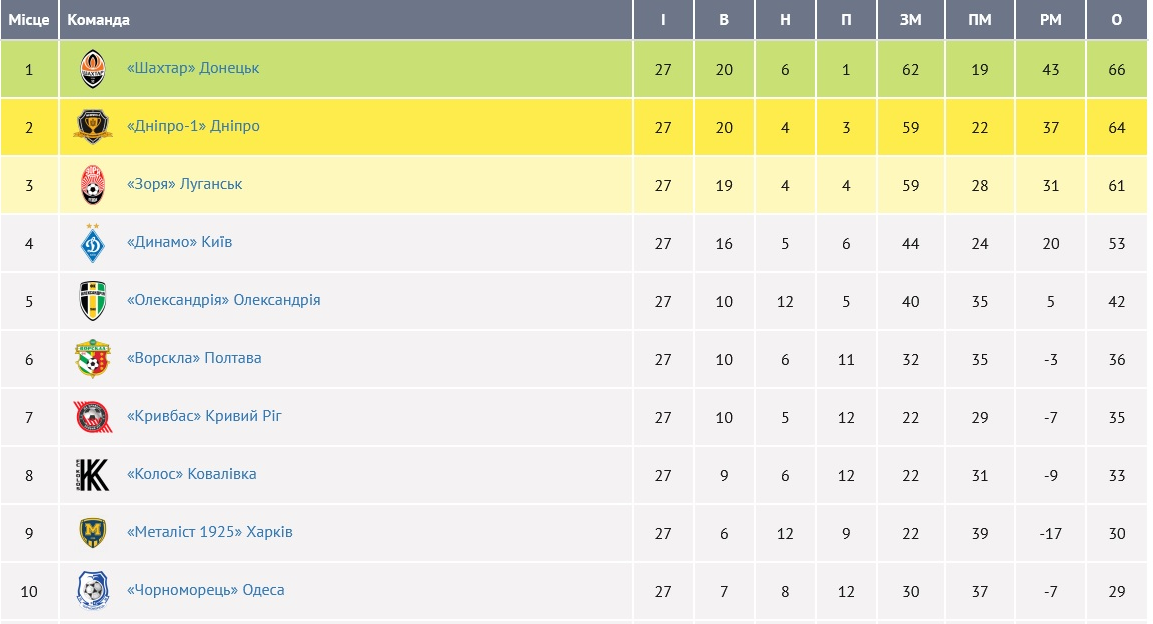The width and height of the screenshot is (1153, 624).
Task: Follow the «Зоря» Луганськ link
Action: click(x=185, y=184)
